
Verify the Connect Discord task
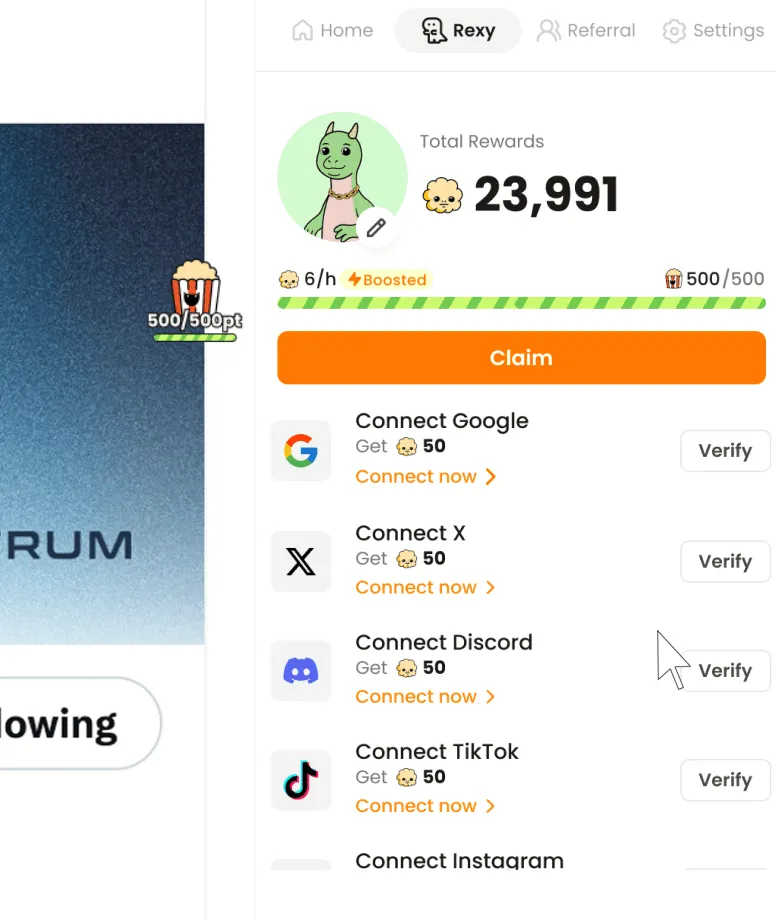click(725, 671)
